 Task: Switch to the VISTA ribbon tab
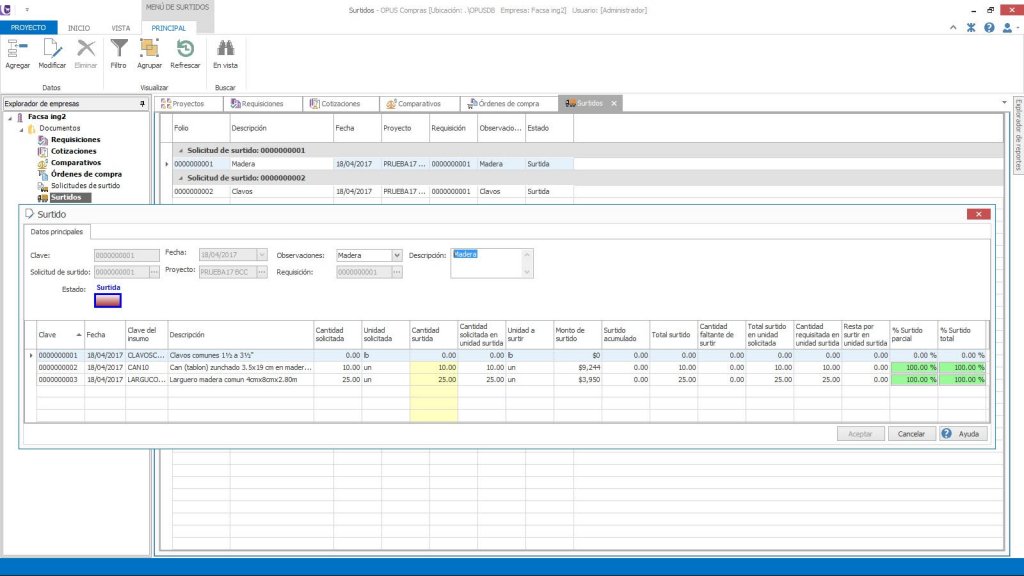[x=121, y=28]
